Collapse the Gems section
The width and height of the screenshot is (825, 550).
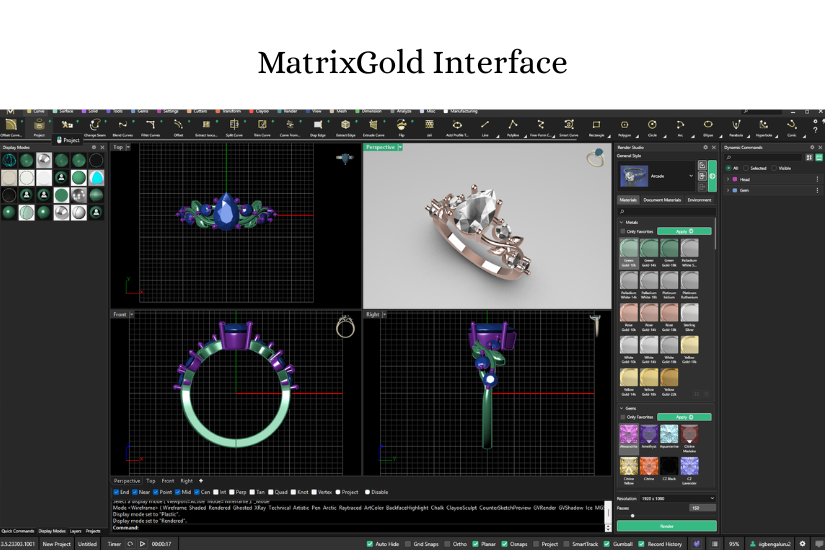pos(621,408)
